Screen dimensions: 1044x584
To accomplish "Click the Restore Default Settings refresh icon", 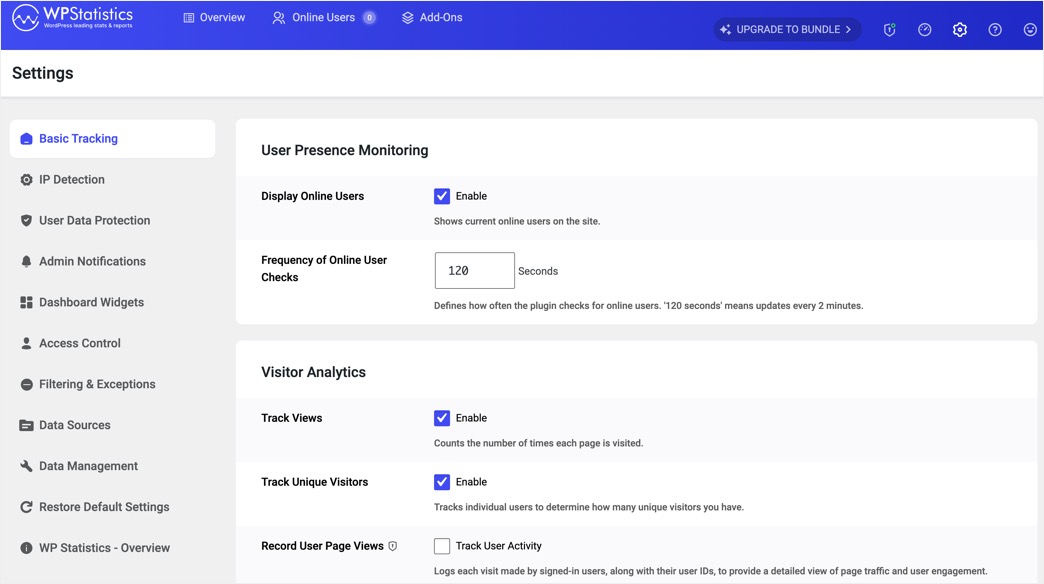I will 26,507.
